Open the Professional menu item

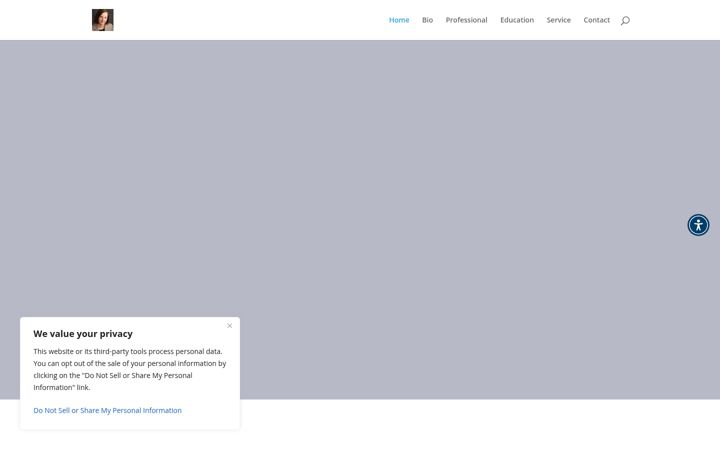click(467, 20)
